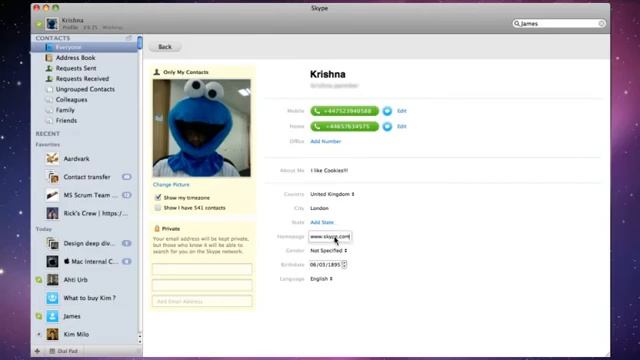This screenshot has height=360, width=640.
Task: Open Colleagues contact group
Action: (x=71, y=100)
